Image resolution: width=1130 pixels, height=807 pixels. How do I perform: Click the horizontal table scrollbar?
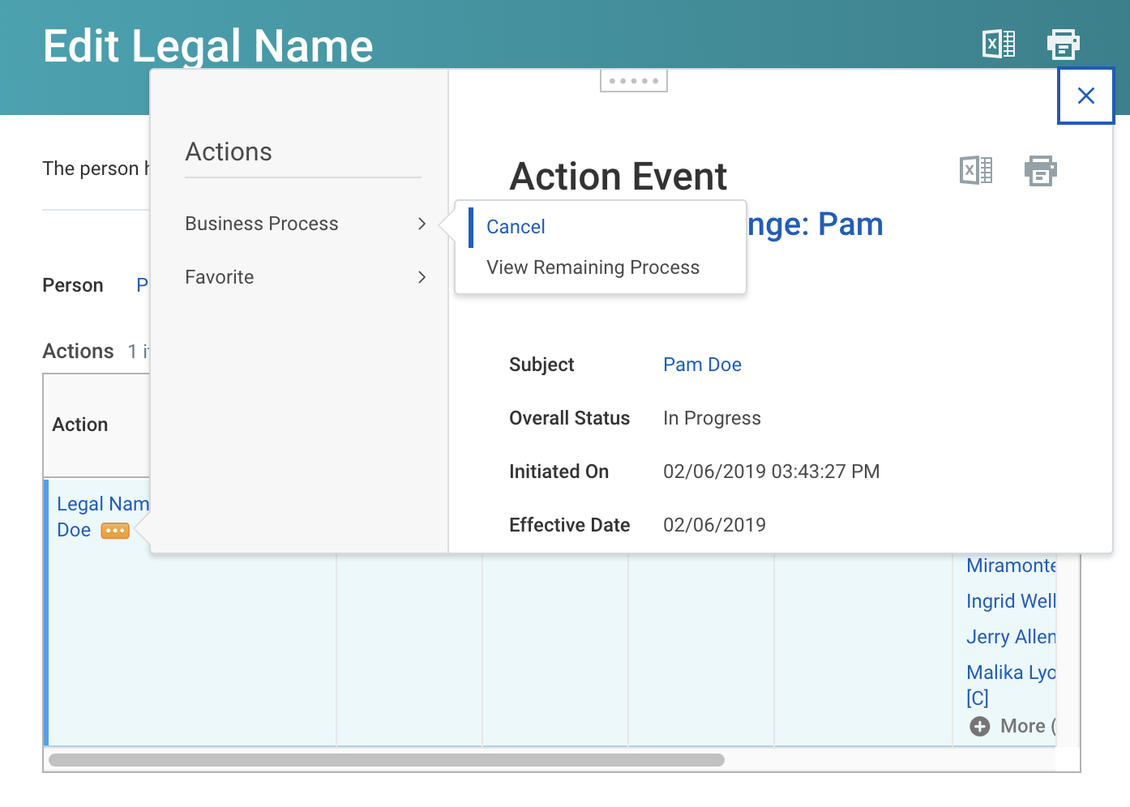(386, 760)
